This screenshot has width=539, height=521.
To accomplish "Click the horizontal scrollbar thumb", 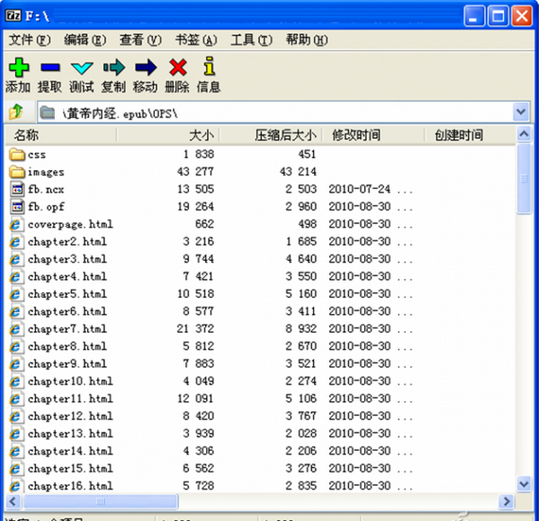I will pos(100,501).
